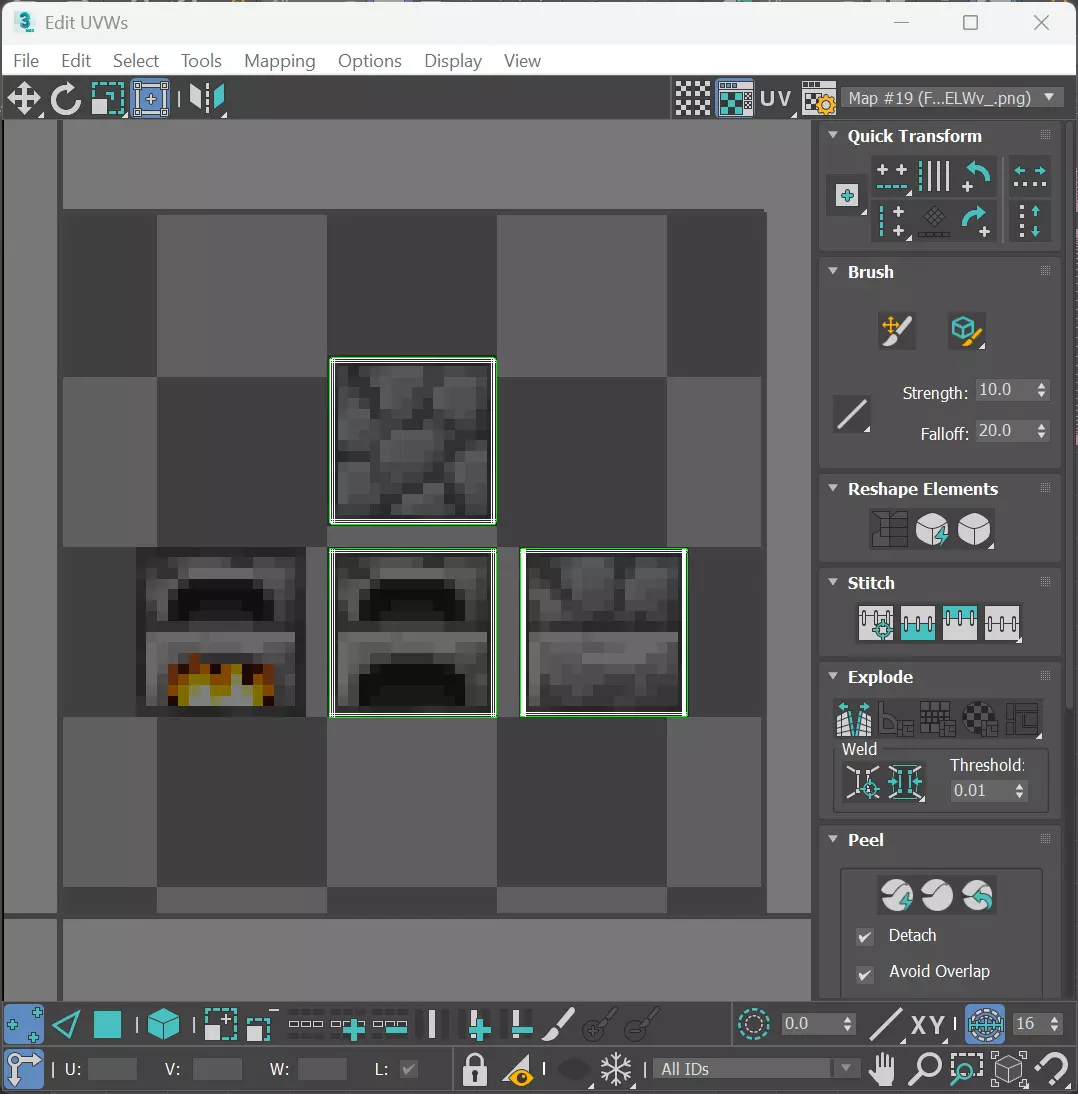This screenshot has width=1078, height=1094.
Task: Collapse the Brush rollout
Action: click(x=833, y=271)
